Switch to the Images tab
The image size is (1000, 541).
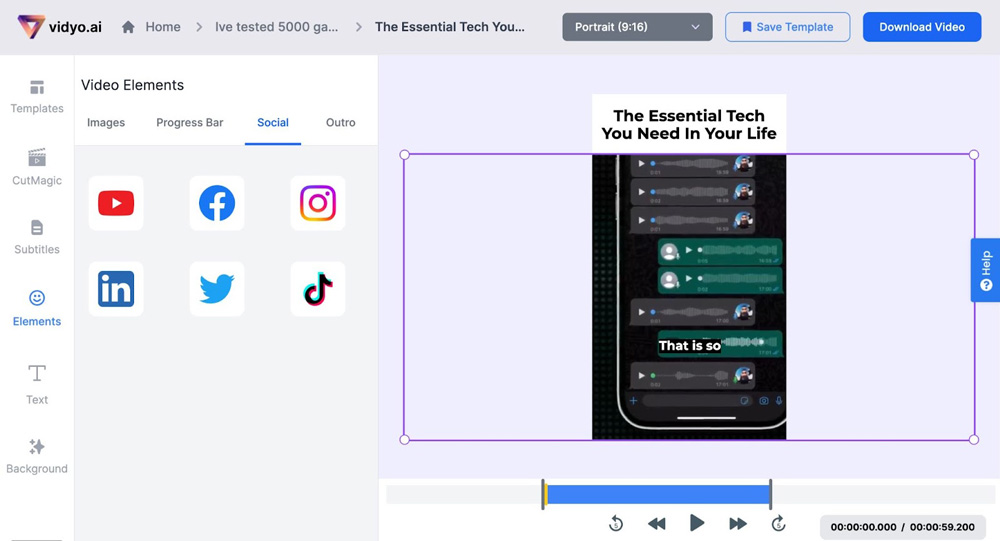click(106, 122)
